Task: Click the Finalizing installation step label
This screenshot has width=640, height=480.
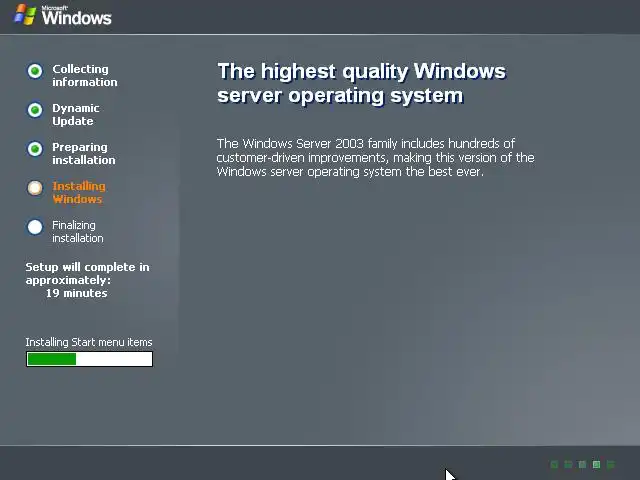Action: click(78, 231)
